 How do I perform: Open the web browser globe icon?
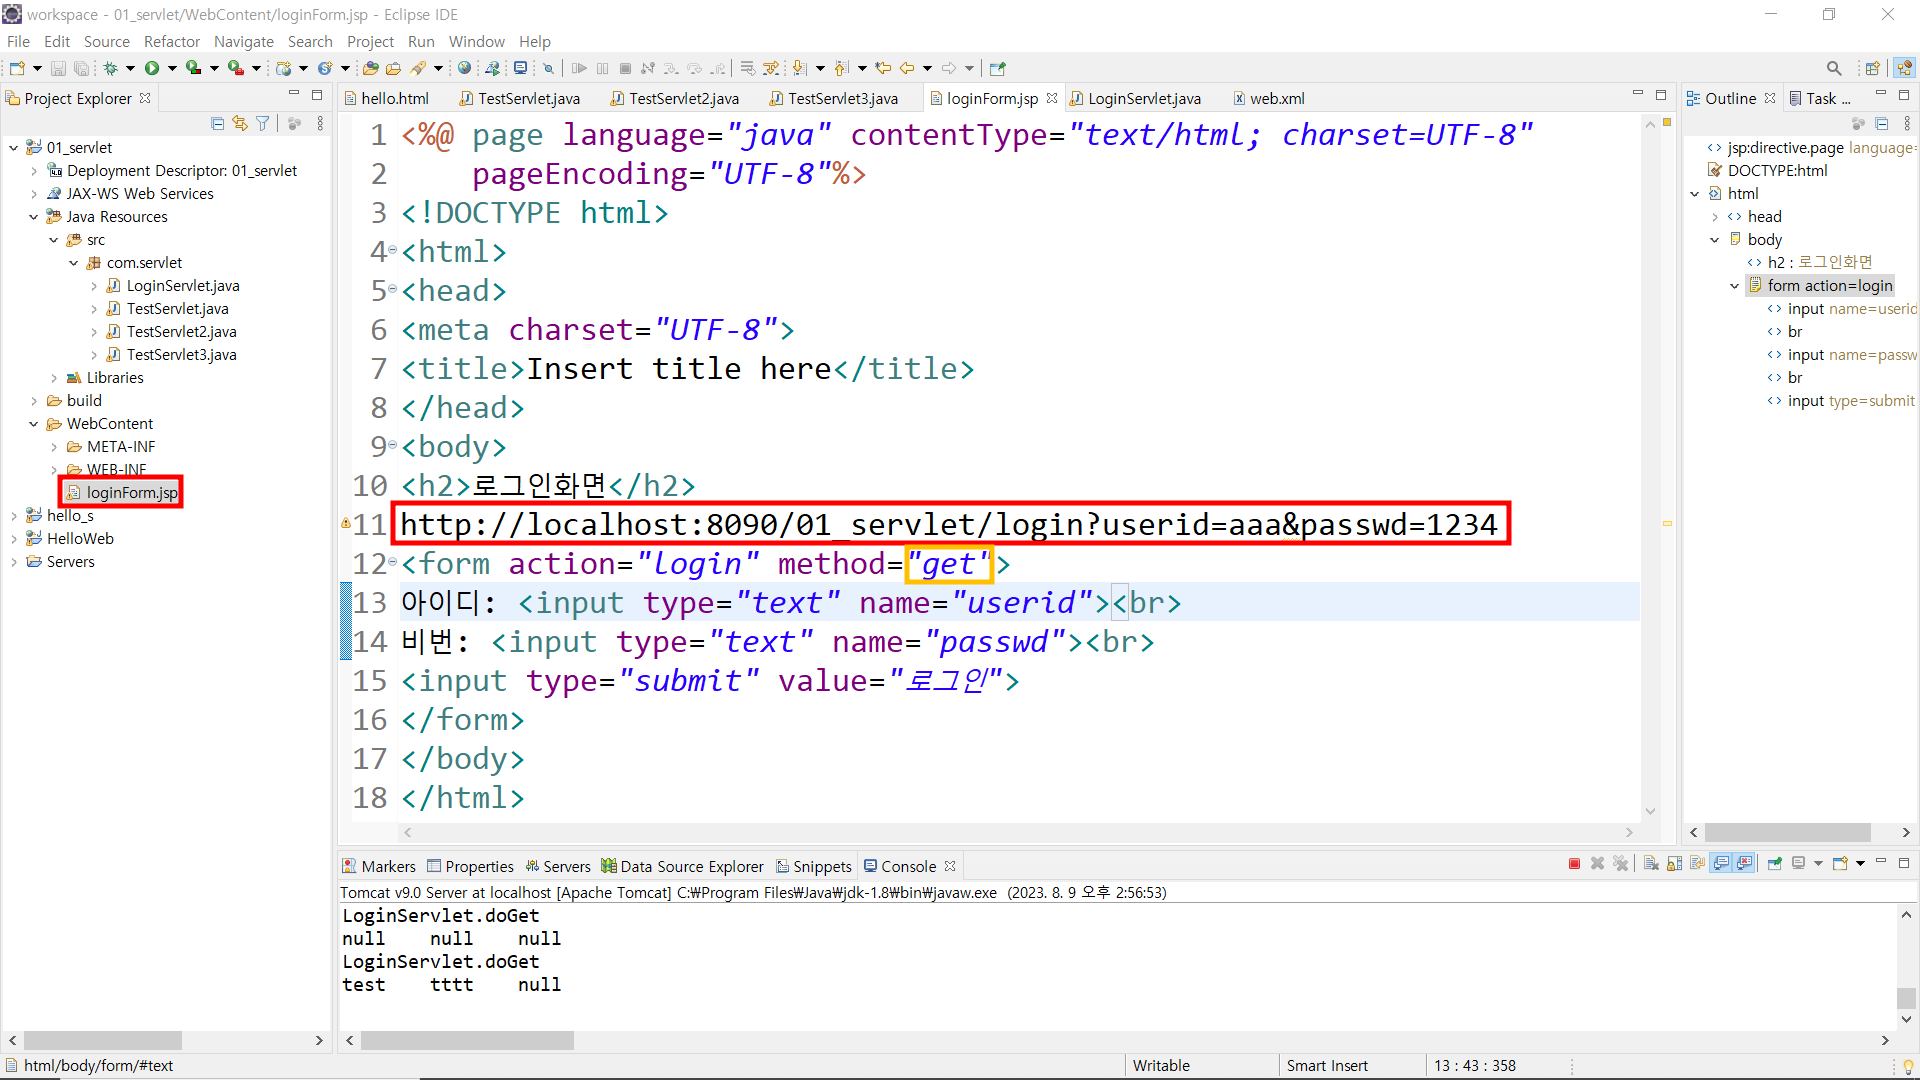[464, 68]
